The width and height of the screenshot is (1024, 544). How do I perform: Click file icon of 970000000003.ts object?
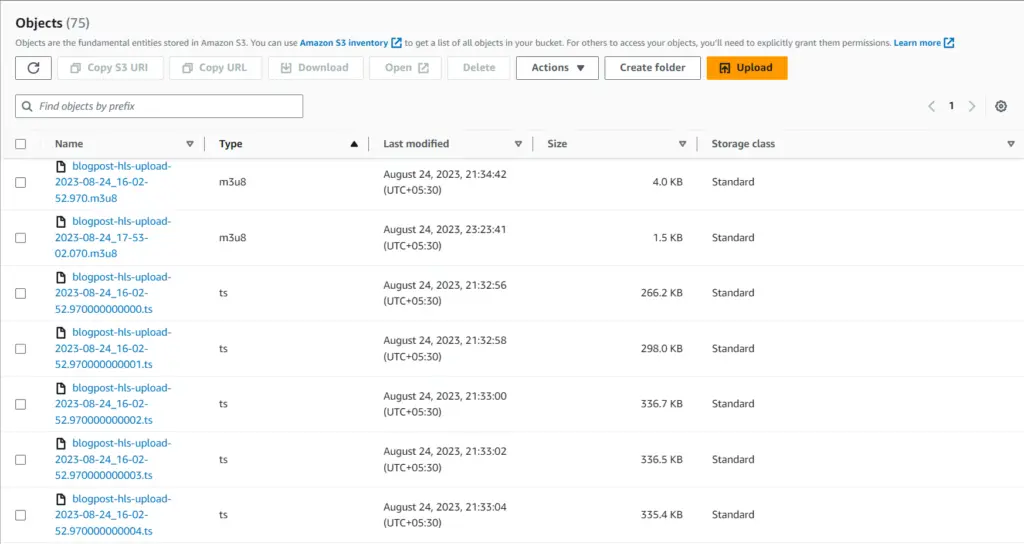(x=61, y=443)
